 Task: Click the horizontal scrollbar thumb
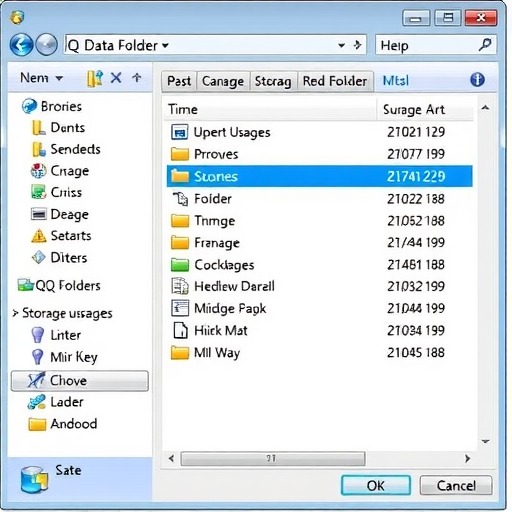(x=273, y=458)
